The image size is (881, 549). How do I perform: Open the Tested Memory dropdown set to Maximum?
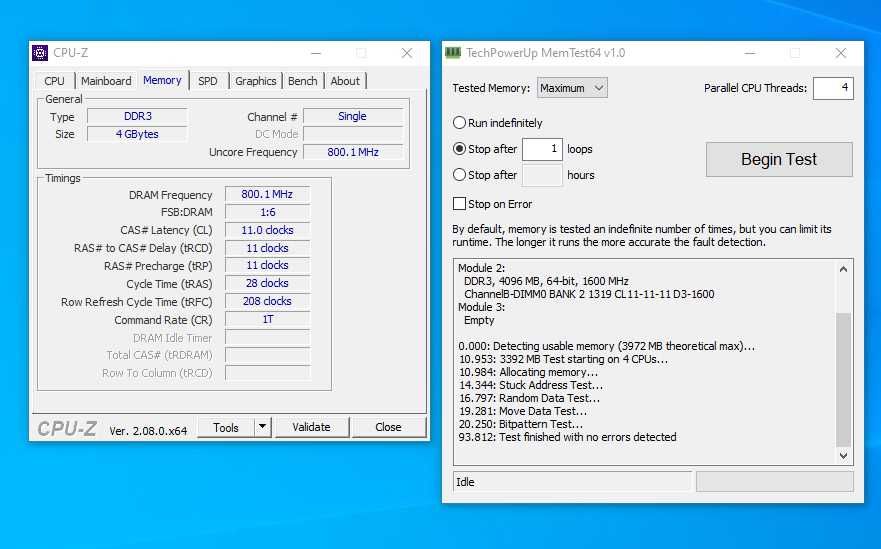click(x=572, y=88)
